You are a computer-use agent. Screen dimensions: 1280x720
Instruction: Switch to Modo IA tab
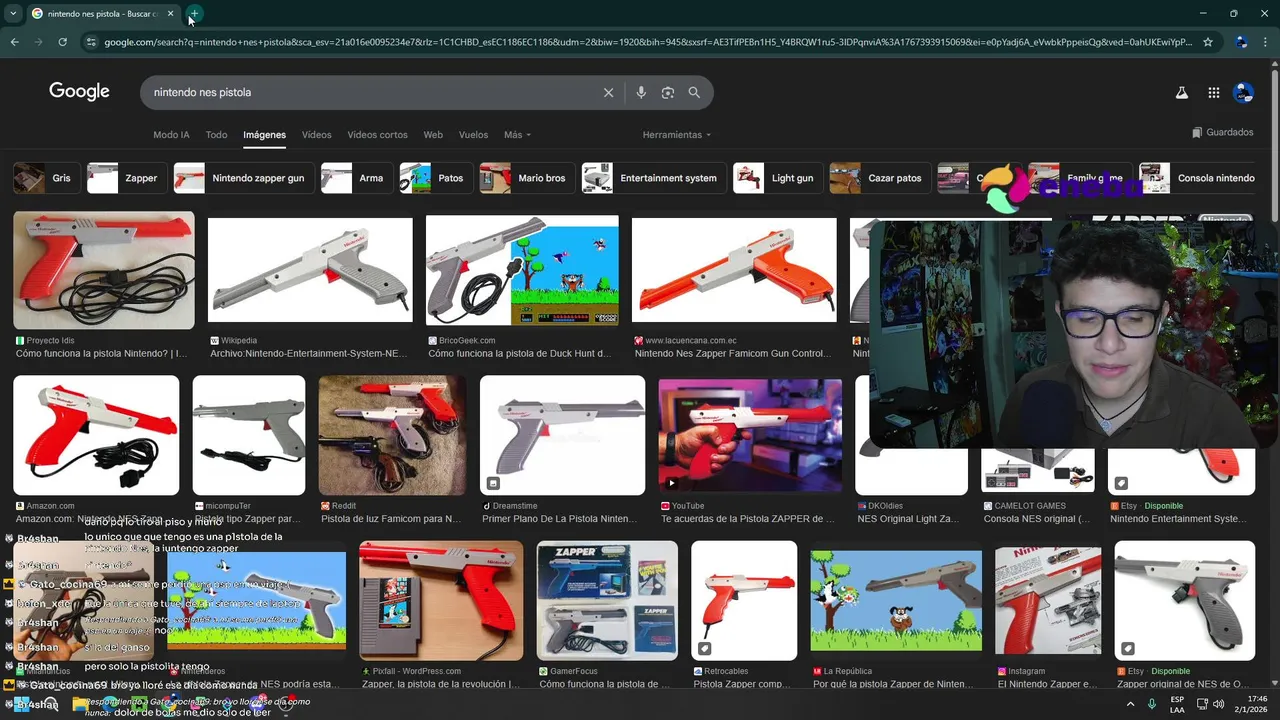(171, 135)
